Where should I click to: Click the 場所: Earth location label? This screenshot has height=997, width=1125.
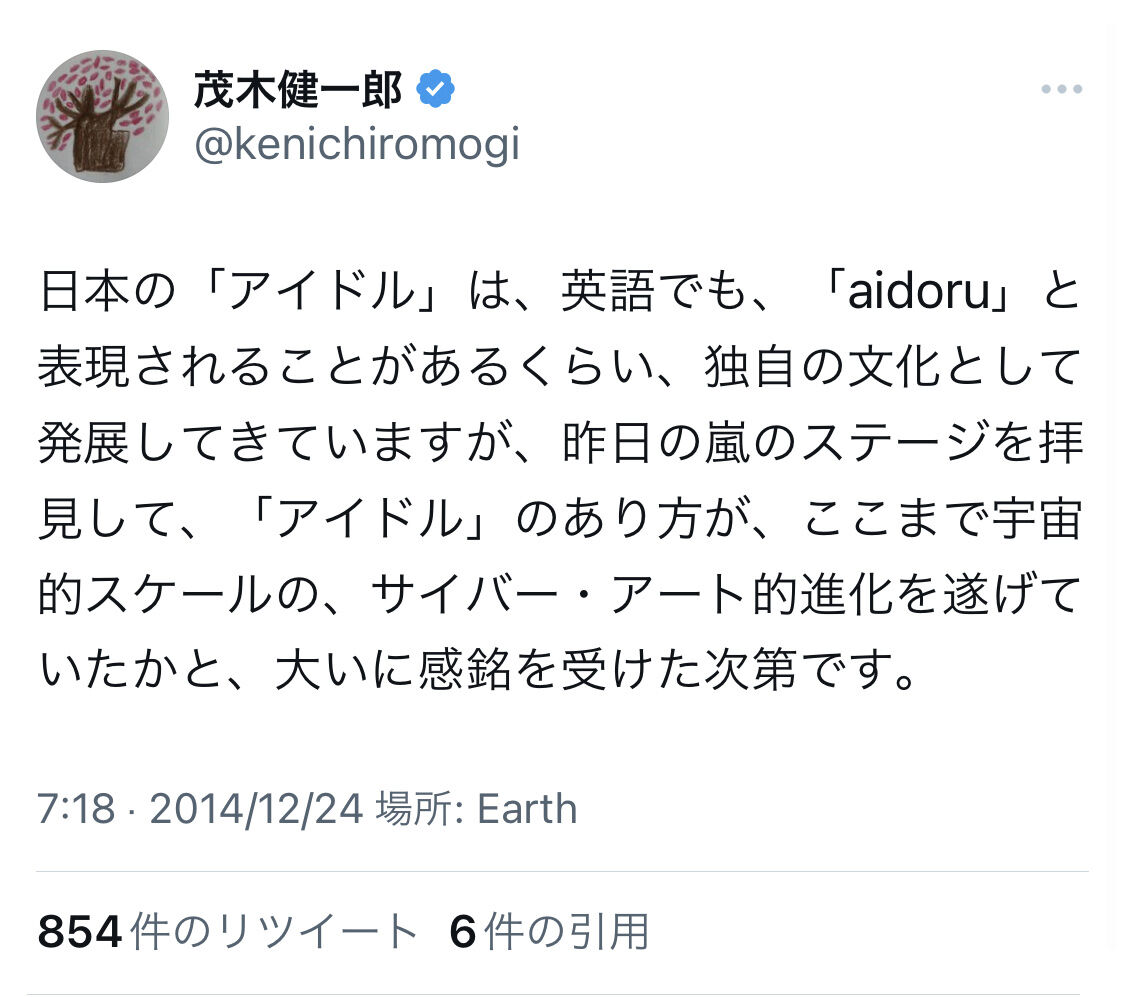coord(476,808)
